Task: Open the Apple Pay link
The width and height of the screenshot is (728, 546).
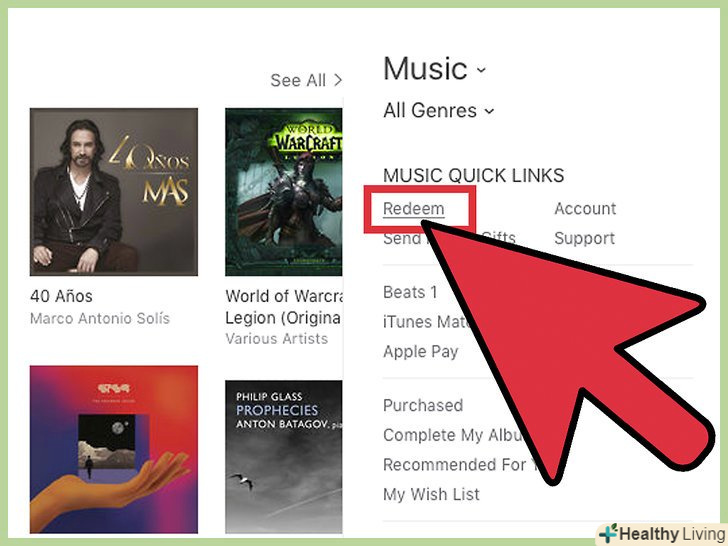Action: click(421, 352)
